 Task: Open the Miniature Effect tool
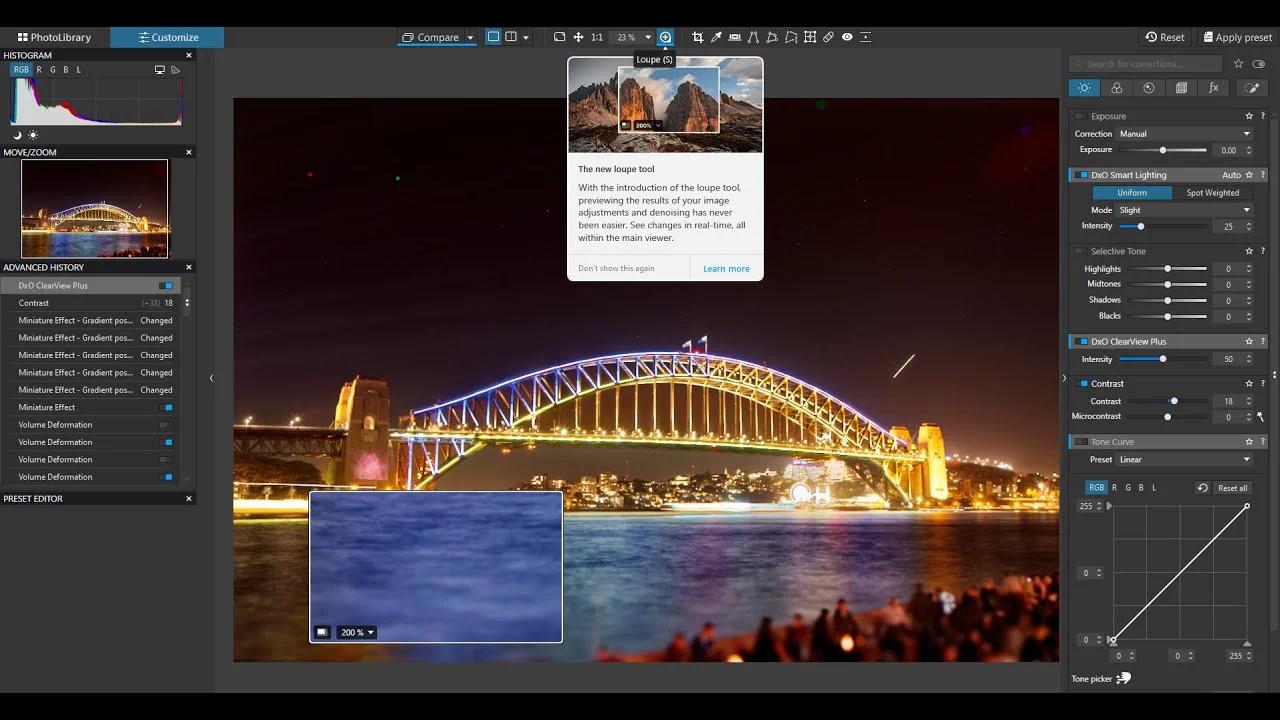[866, 37]
